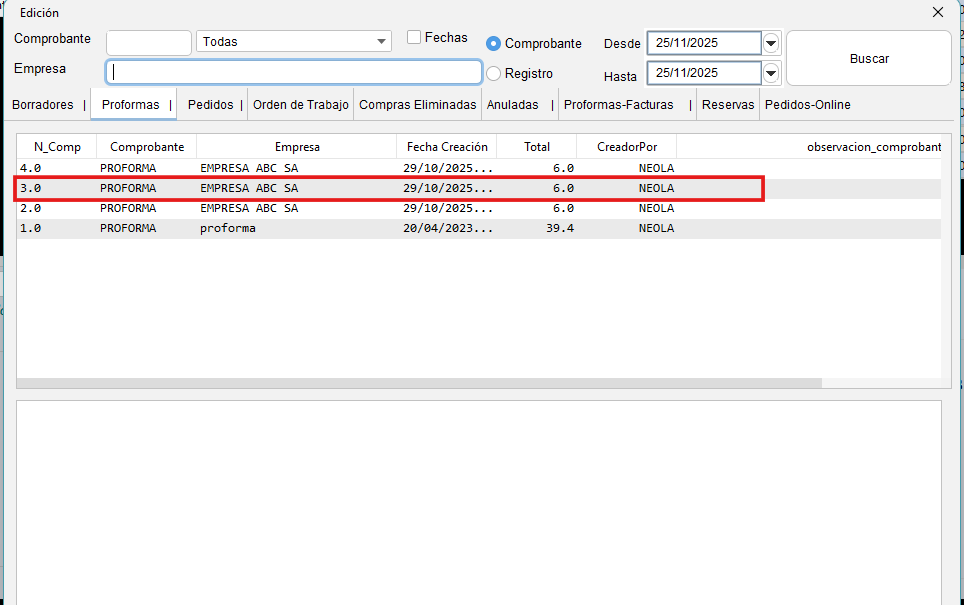The width and height of the screenshot is (964, 605).
Task: Click the Buscar button
Action: coord(868,59)
